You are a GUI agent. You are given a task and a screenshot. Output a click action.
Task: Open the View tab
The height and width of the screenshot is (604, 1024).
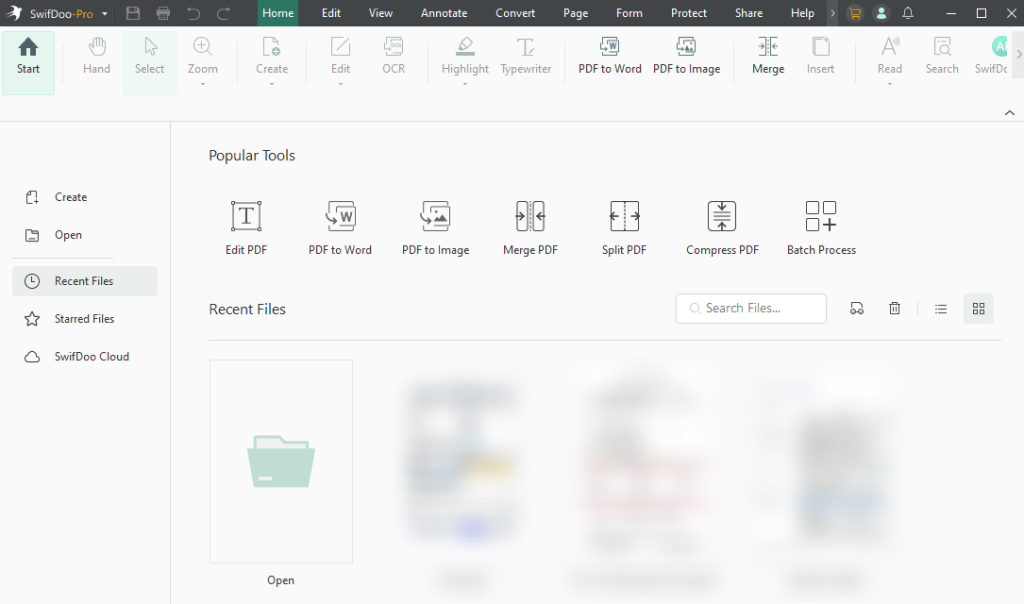[381, 13]
